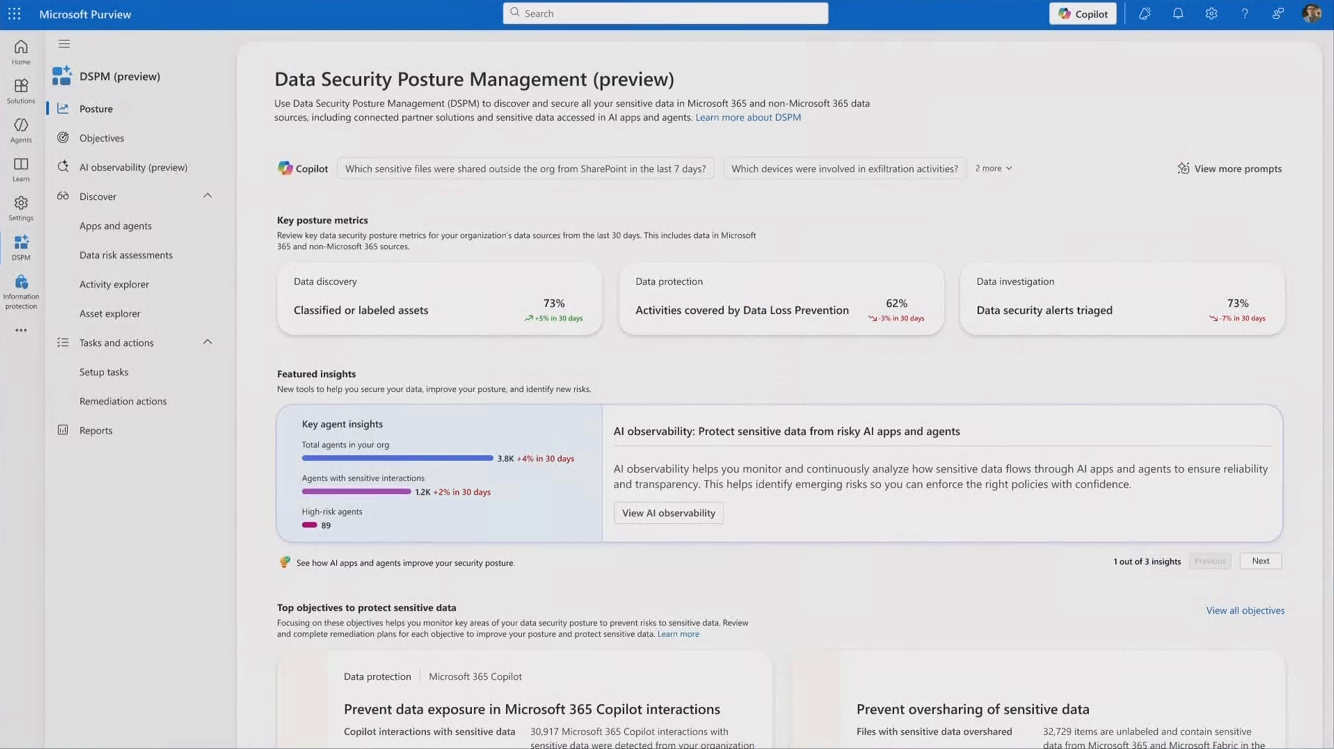1334x749 pixels.
Task: Click the help question mark icon
Action: pyautogui.click(x=1245, y=14)
